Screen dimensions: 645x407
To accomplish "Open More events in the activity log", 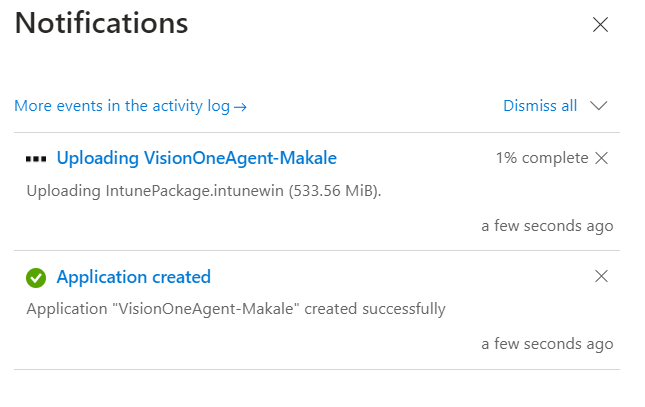I will coord(130,106).
